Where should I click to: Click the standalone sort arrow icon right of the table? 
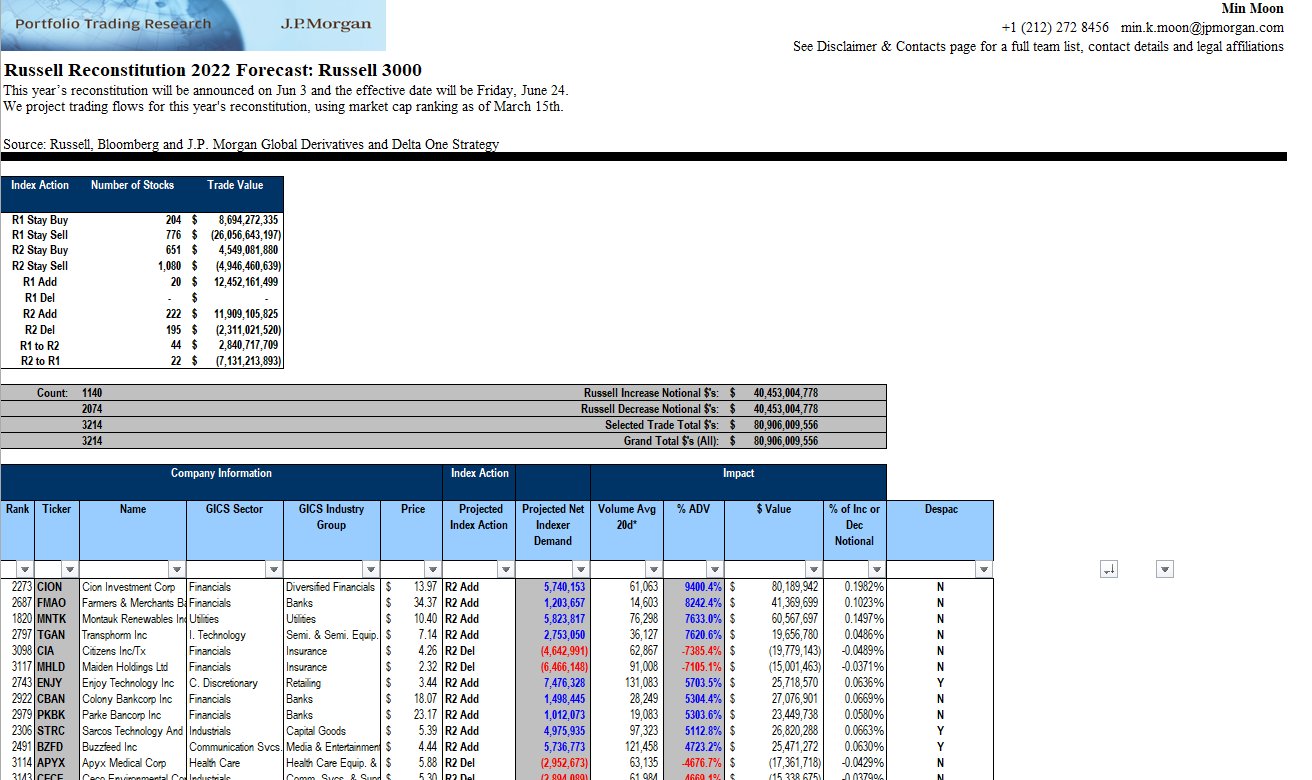(1108, 569)
